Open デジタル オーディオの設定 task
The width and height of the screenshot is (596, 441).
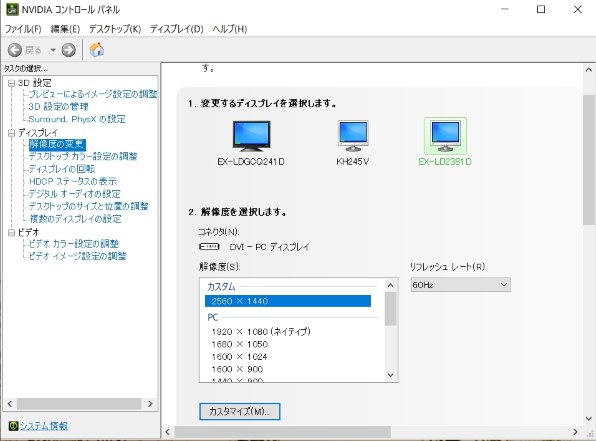click(x=74, y=194)
